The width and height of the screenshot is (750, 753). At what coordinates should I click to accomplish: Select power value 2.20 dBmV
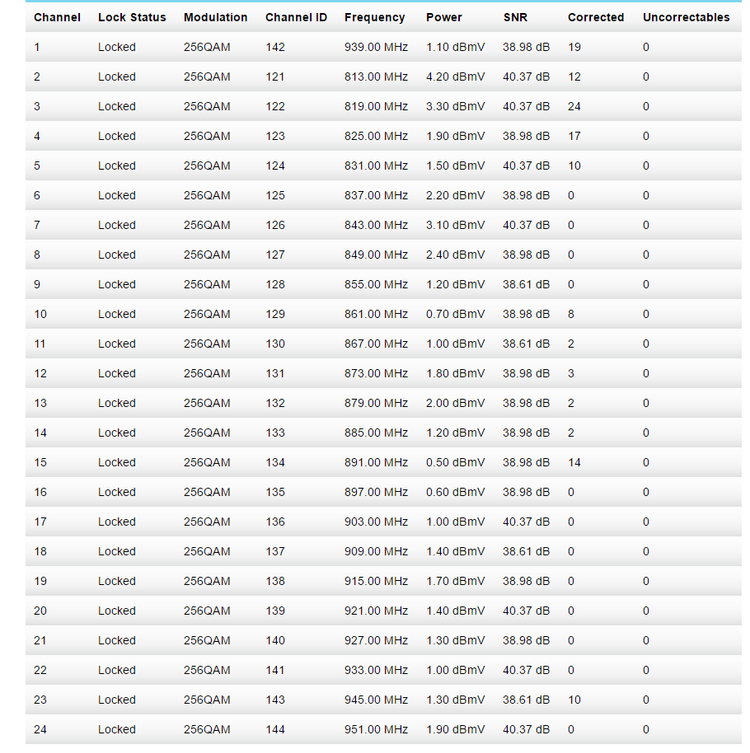point(455,195)
